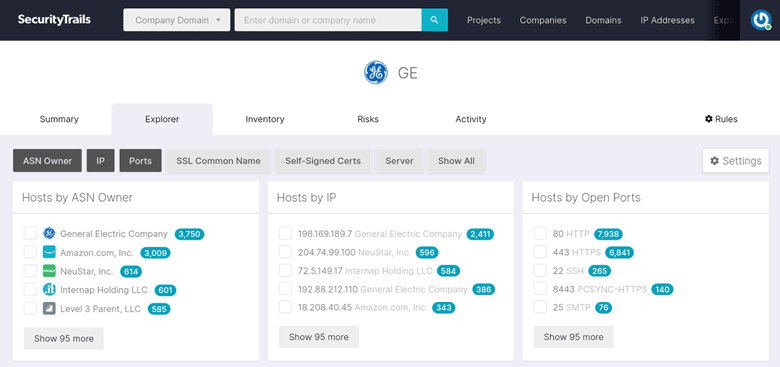Select the Explorer tab
Viewport: 780px width, 367px height.
coord(162,119)
